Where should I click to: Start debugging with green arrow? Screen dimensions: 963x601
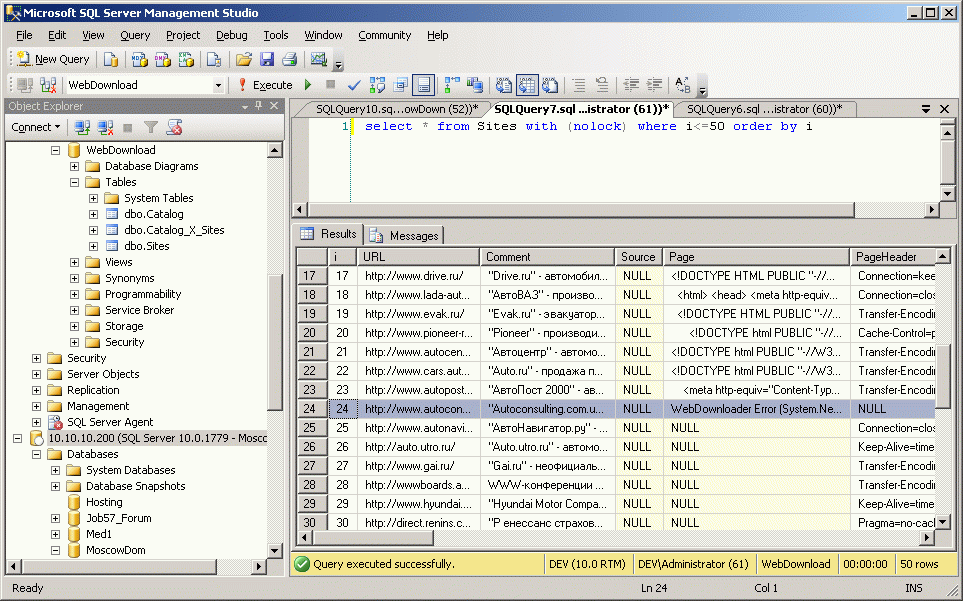pos(308,85)
